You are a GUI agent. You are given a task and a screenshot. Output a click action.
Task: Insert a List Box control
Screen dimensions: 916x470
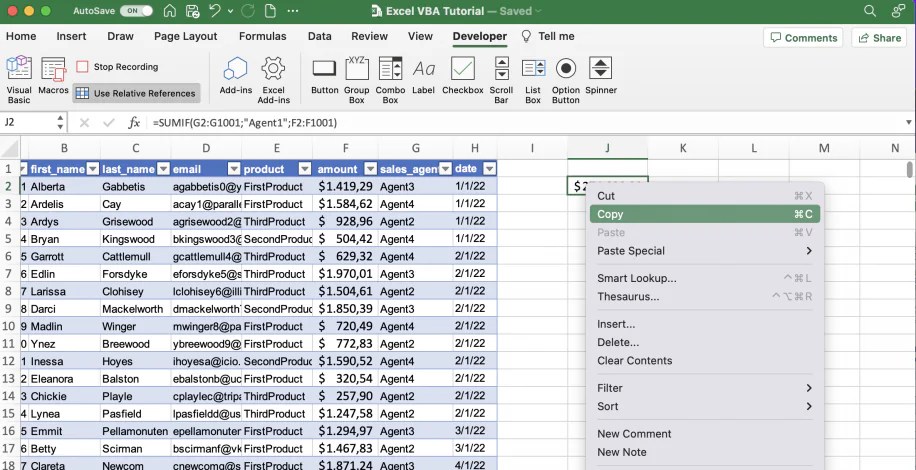(533, 79)
